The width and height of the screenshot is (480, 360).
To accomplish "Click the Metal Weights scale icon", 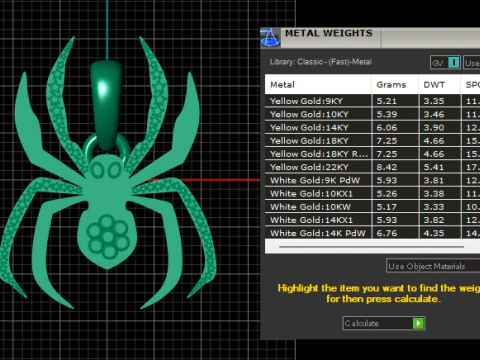I will (270, 37).
